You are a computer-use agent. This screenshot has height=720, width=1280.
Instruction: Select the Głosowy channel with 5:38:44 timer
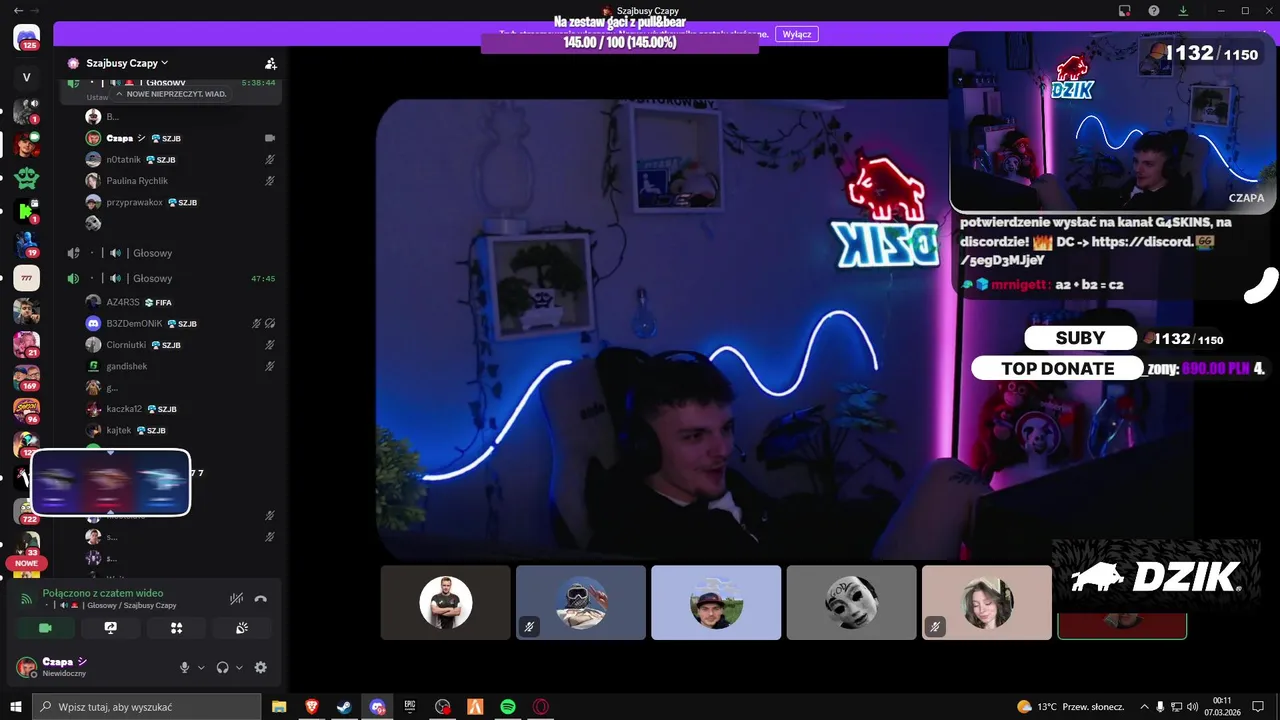pyautogui.click(x=170, y=82)
